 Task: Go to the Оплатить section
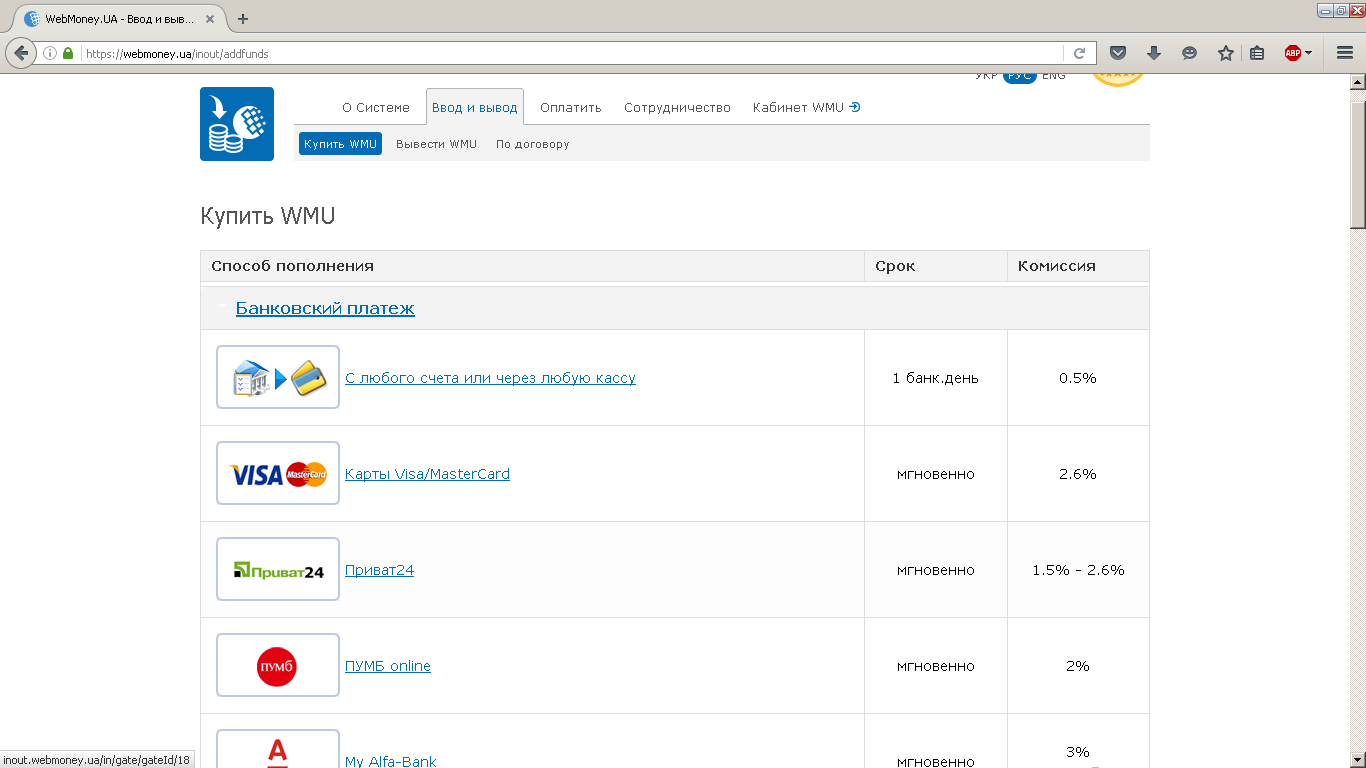[x=571, y=108]
